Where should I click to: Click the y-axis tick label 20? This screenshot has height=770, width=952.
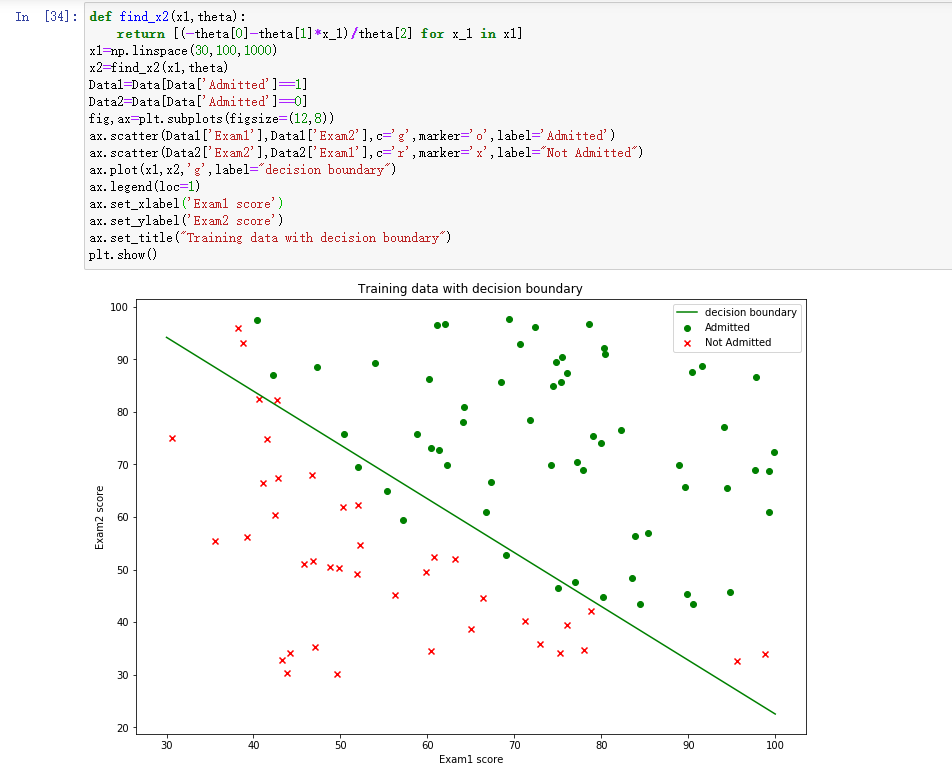[x=122, y=728]
